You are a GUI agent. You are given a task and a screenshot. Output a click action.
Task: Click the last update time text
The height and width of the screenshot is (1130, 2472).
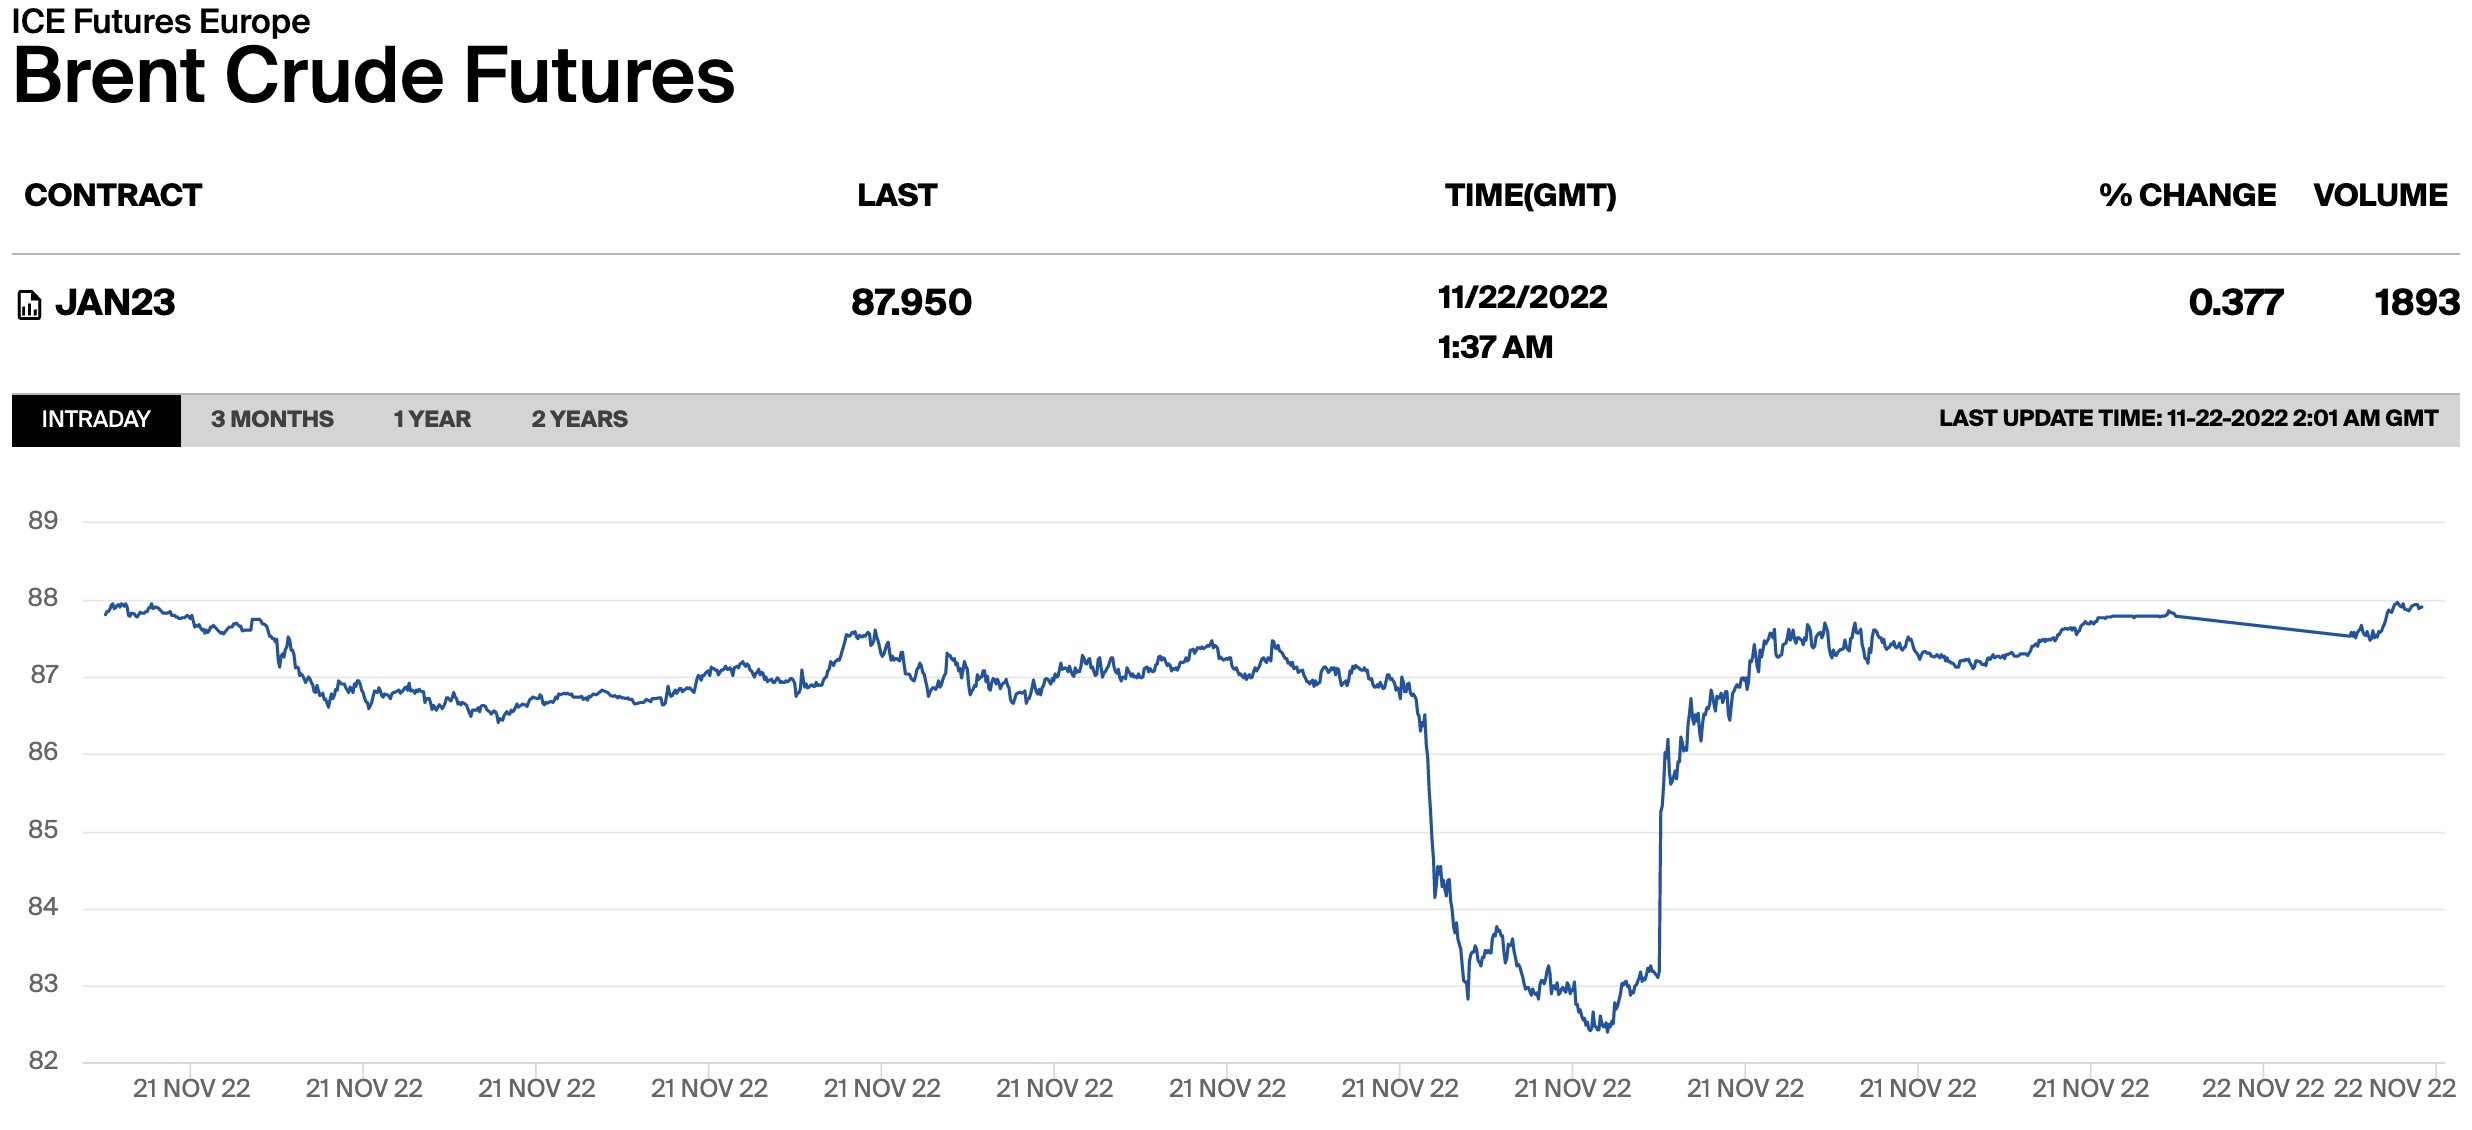[x=2188, y=419]
